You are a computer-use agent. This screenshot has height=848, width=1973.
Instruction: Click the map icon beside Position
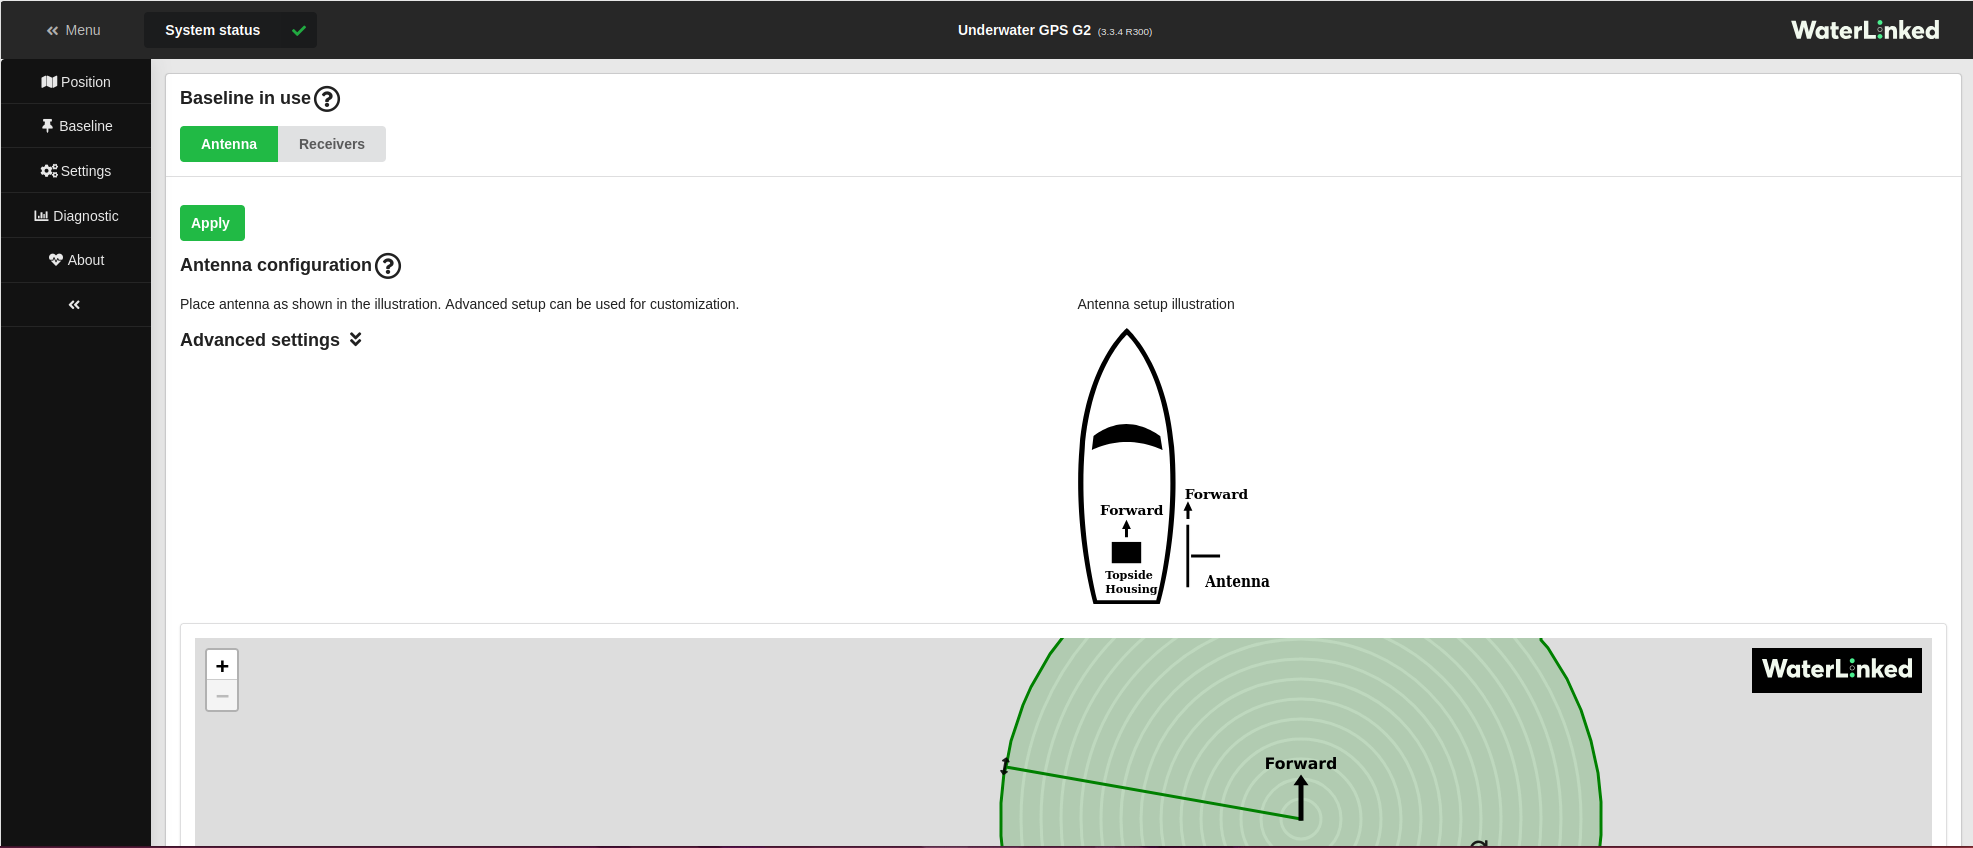[49, 82]
